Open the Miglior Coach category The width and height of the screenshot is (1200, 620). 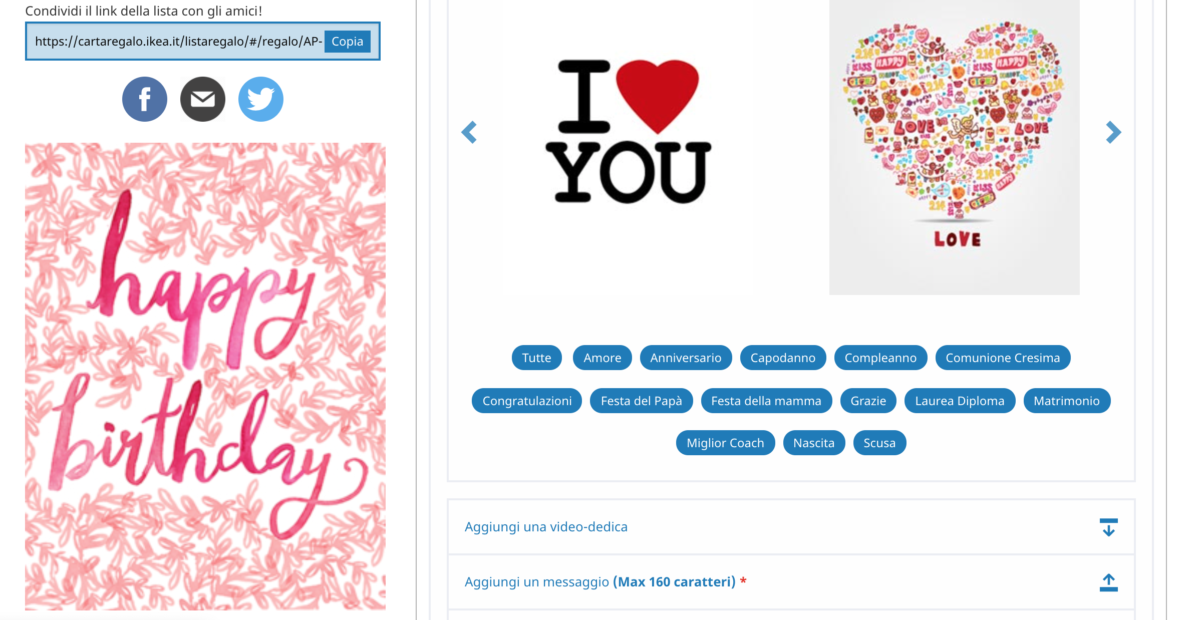(725, 443)
